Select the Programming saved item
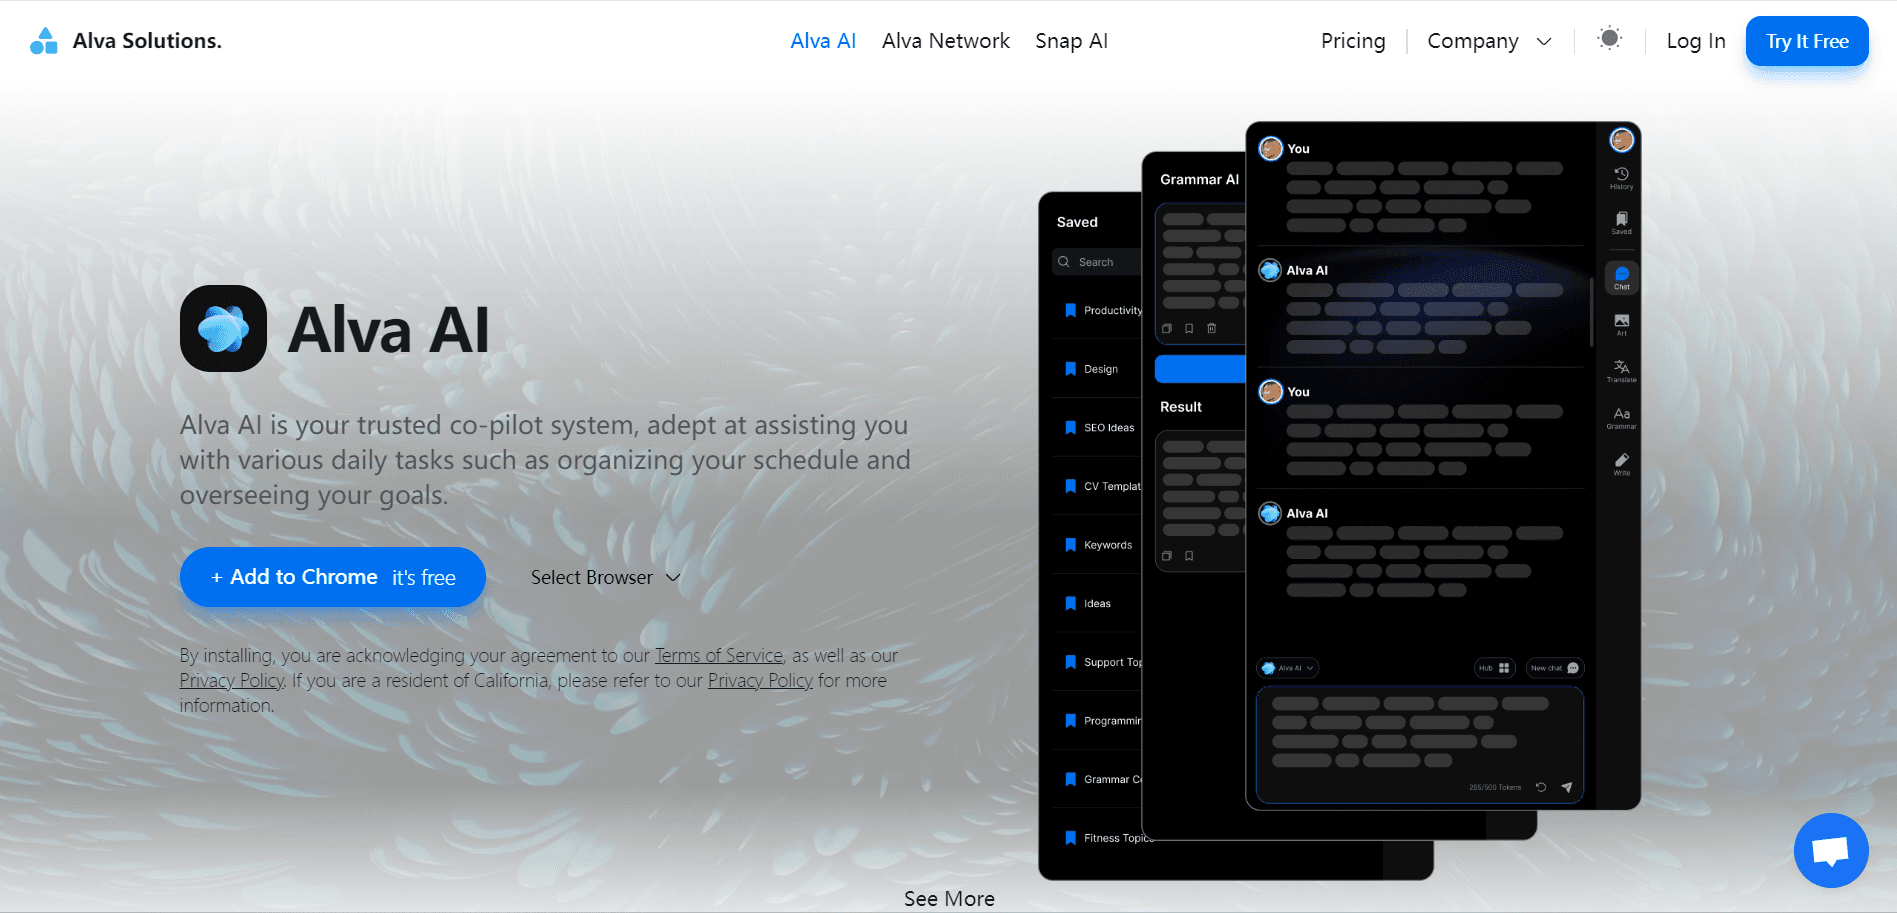Image resolution: width=1897 pixels, height=913 pixels. [1101, 720]
